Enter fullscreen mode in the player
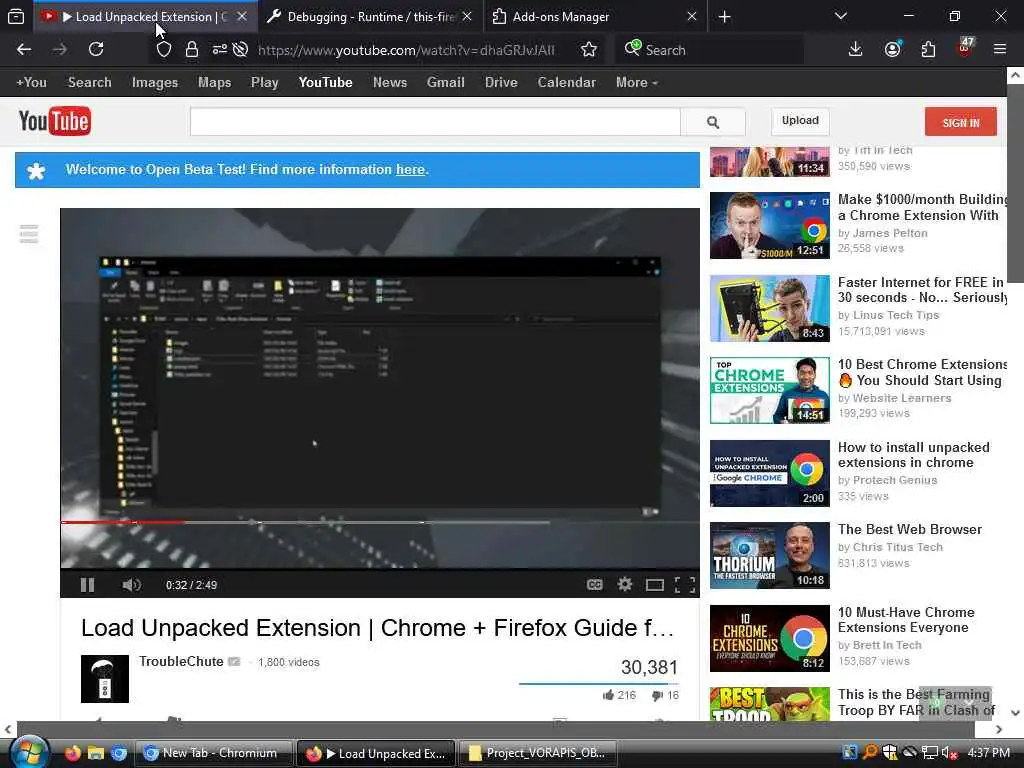This screenshot has width=1024, height=768. point(684,584)
